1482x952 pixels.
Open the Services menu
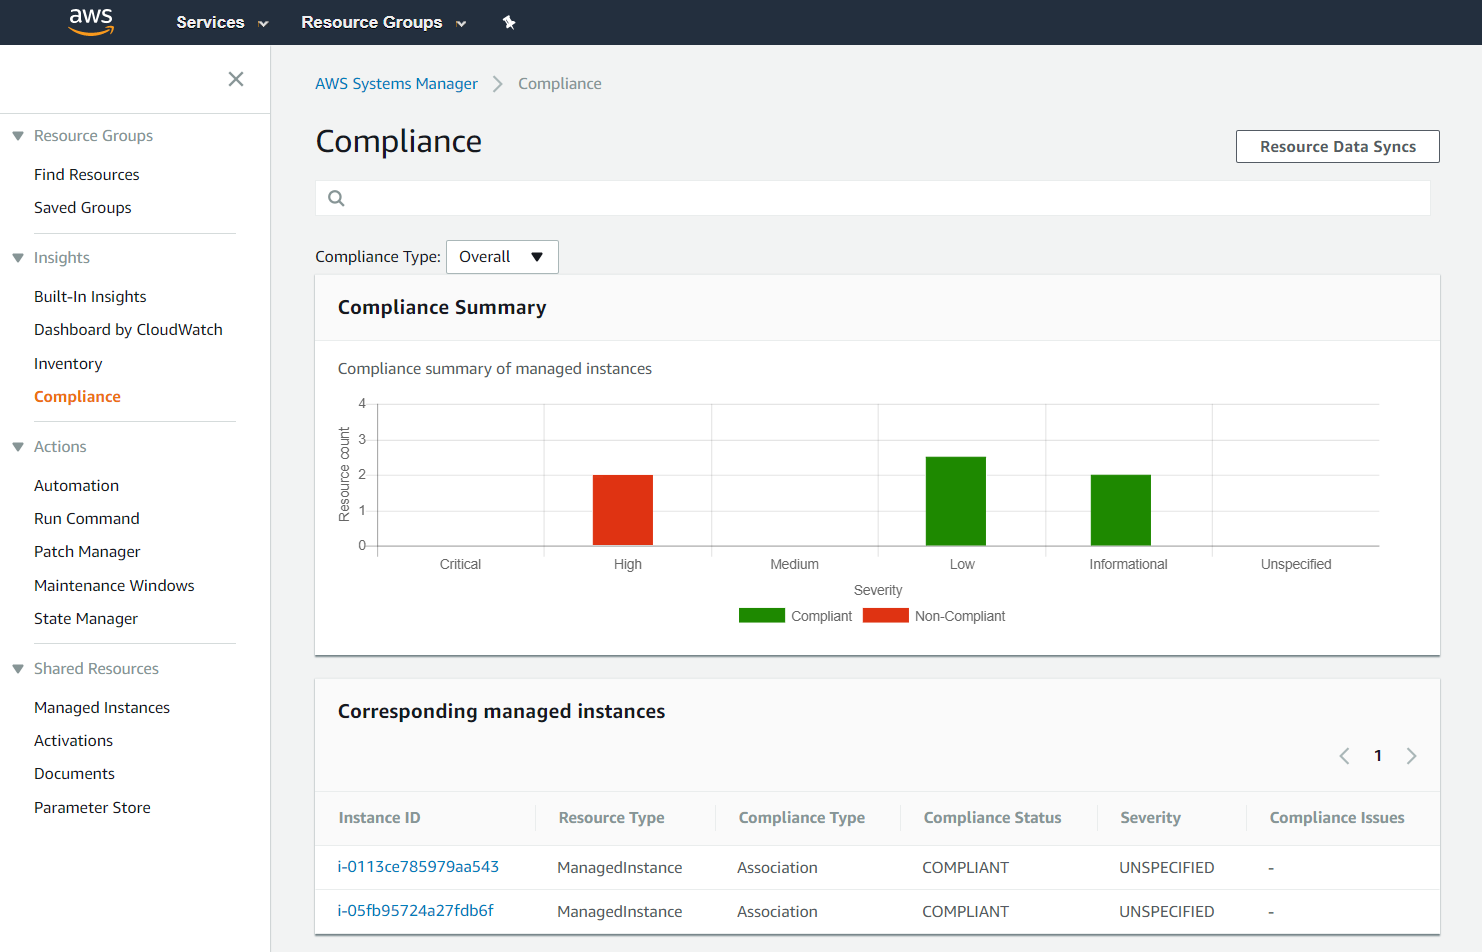(222, 22)
